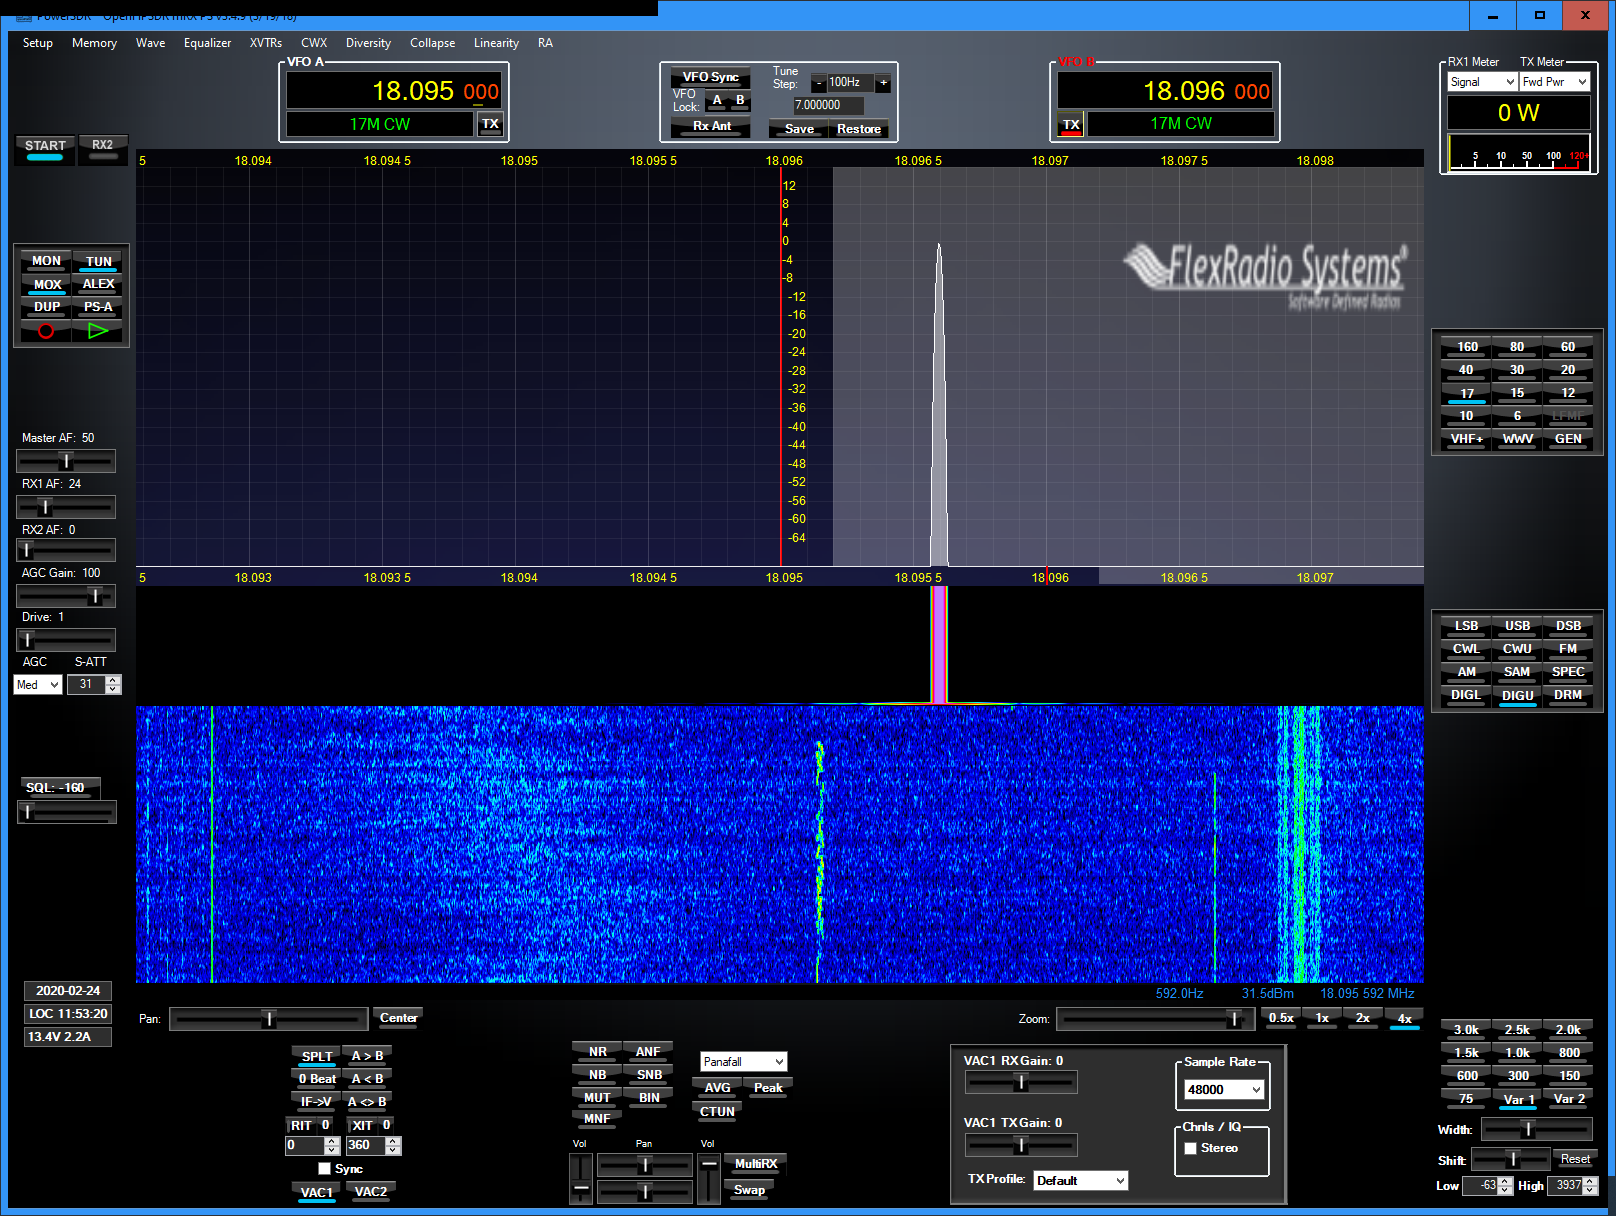Click the Swap button
The width and height of the screenshot is (1616, 1216).
tap(749, 1190)
